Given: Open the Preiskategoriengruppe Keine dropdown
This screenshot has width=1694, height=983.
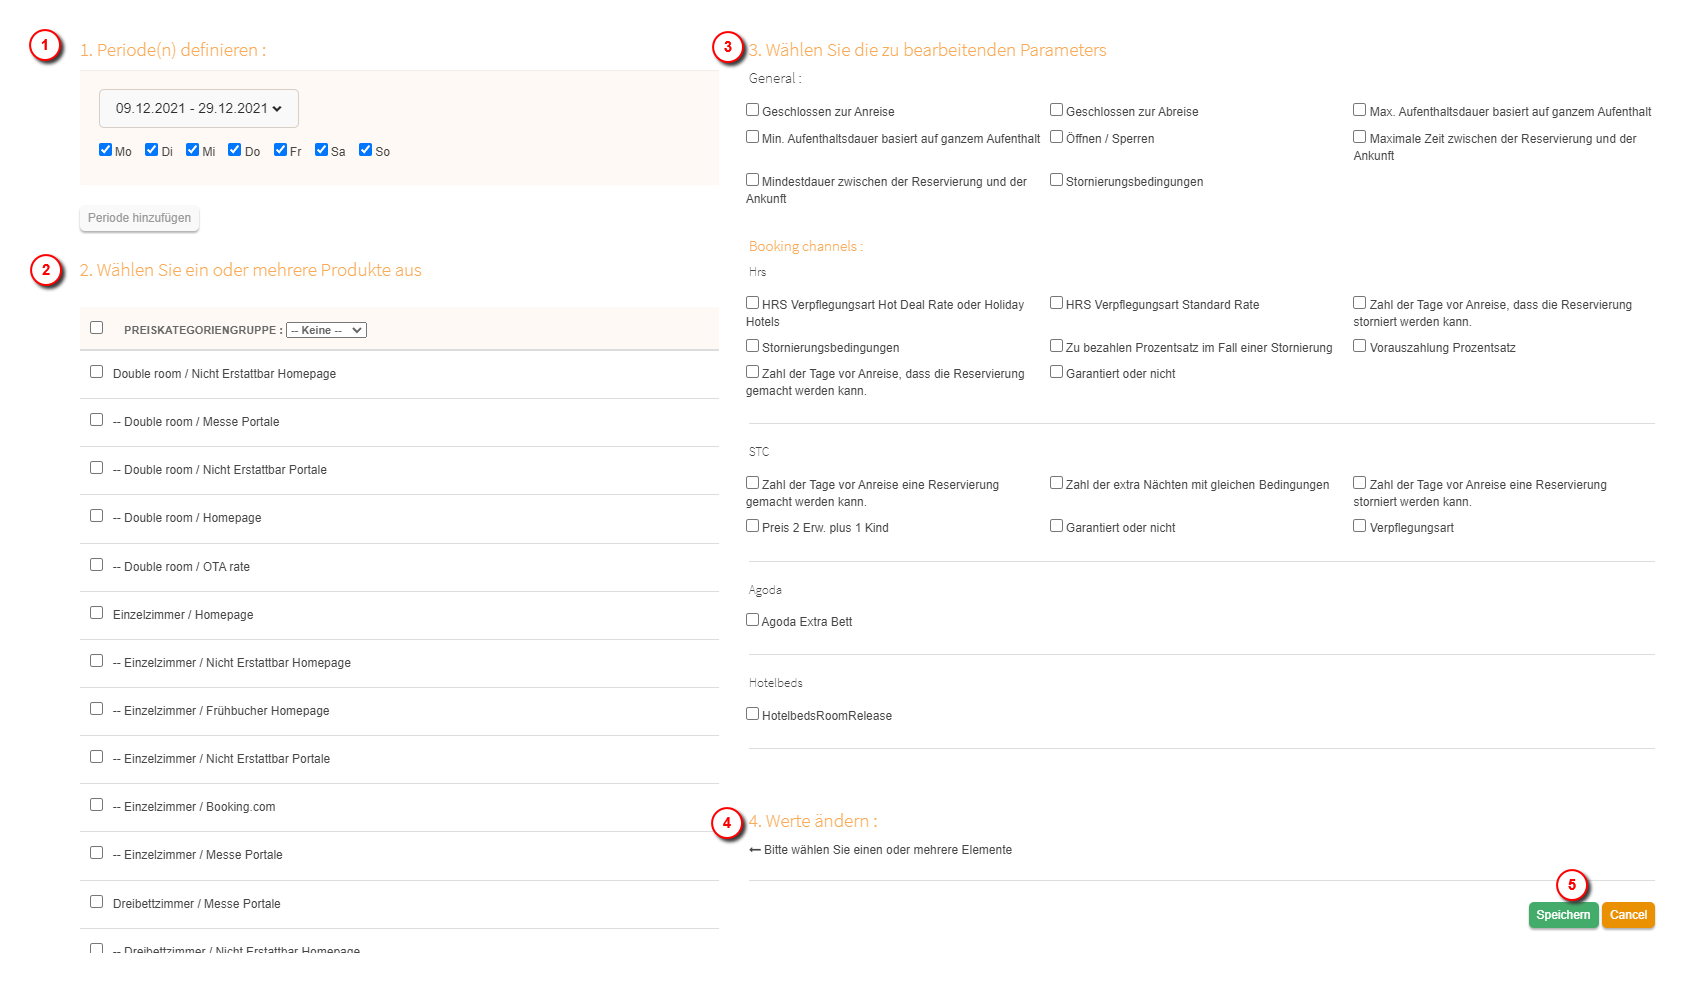Looking at the screenshot, I should point(326,330).
